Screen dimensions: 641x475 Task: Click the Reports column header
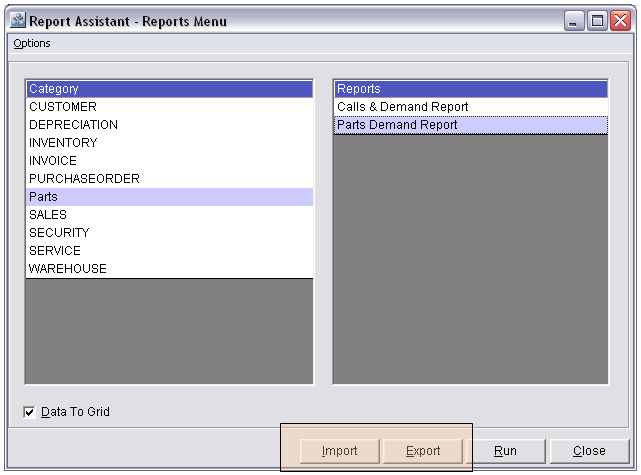(471, 89)
